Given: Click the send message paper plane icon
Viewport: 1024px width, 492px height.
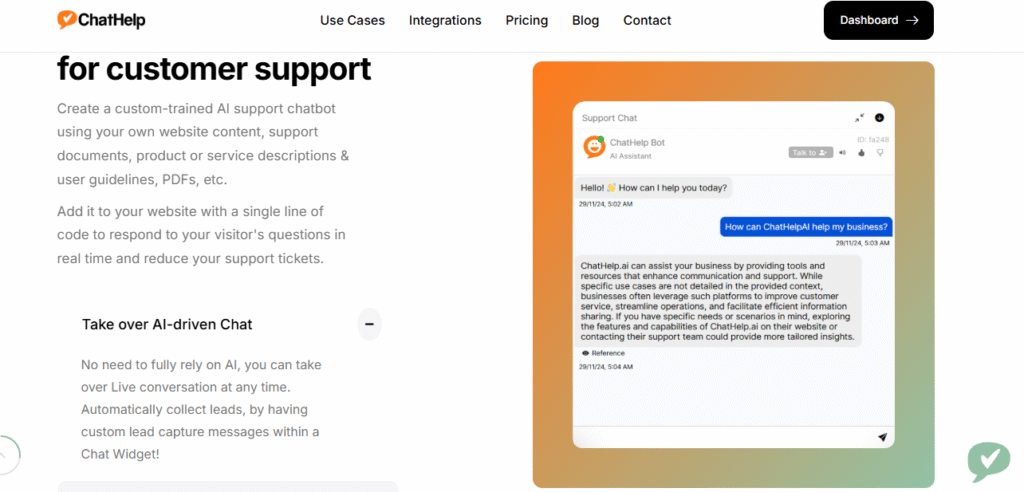Looking at the screenshot, I should [882, 437].
